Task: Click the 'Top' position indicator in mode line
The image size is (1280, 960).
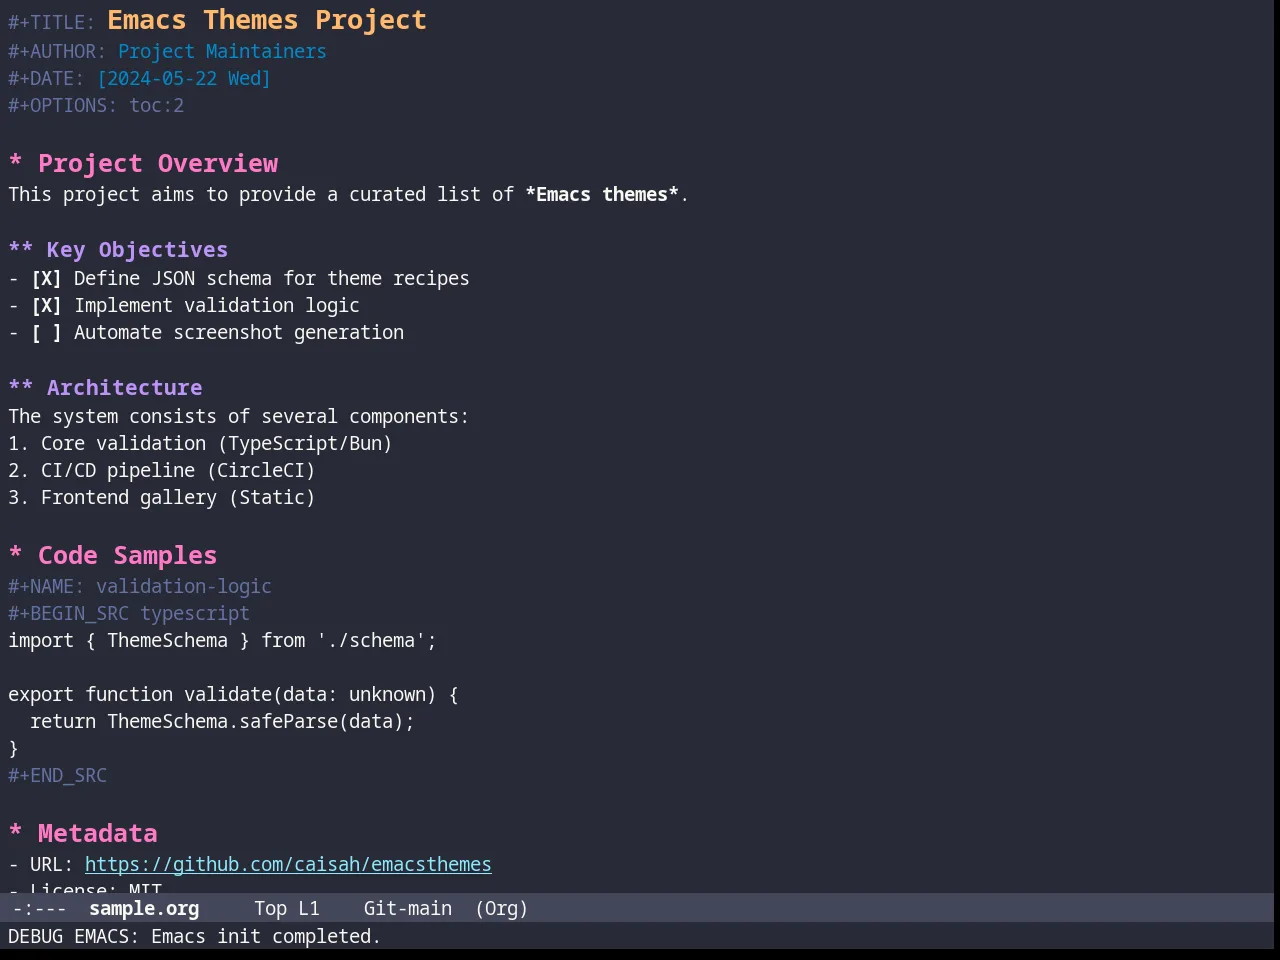Action: pos(270,908)
